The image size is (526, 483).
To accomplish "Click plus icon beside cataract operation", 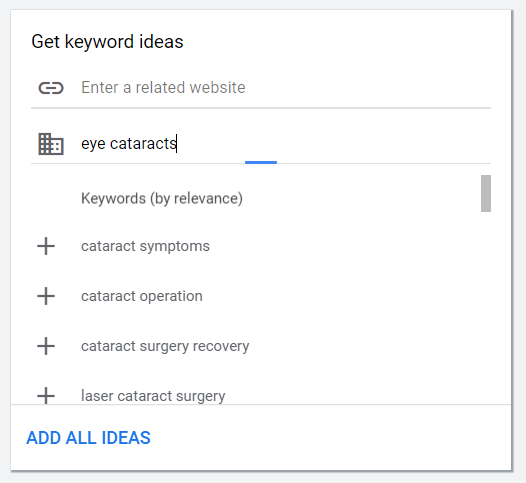I will (46, 296).
